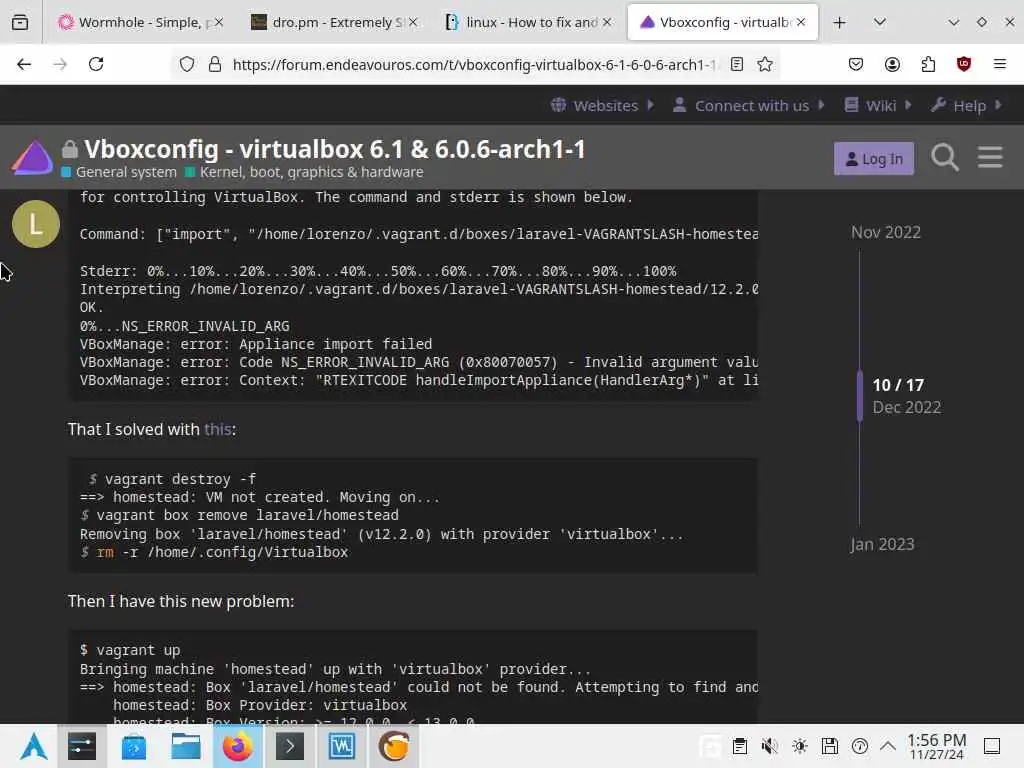
Task: Reload the current page
Action: (96, 64)
